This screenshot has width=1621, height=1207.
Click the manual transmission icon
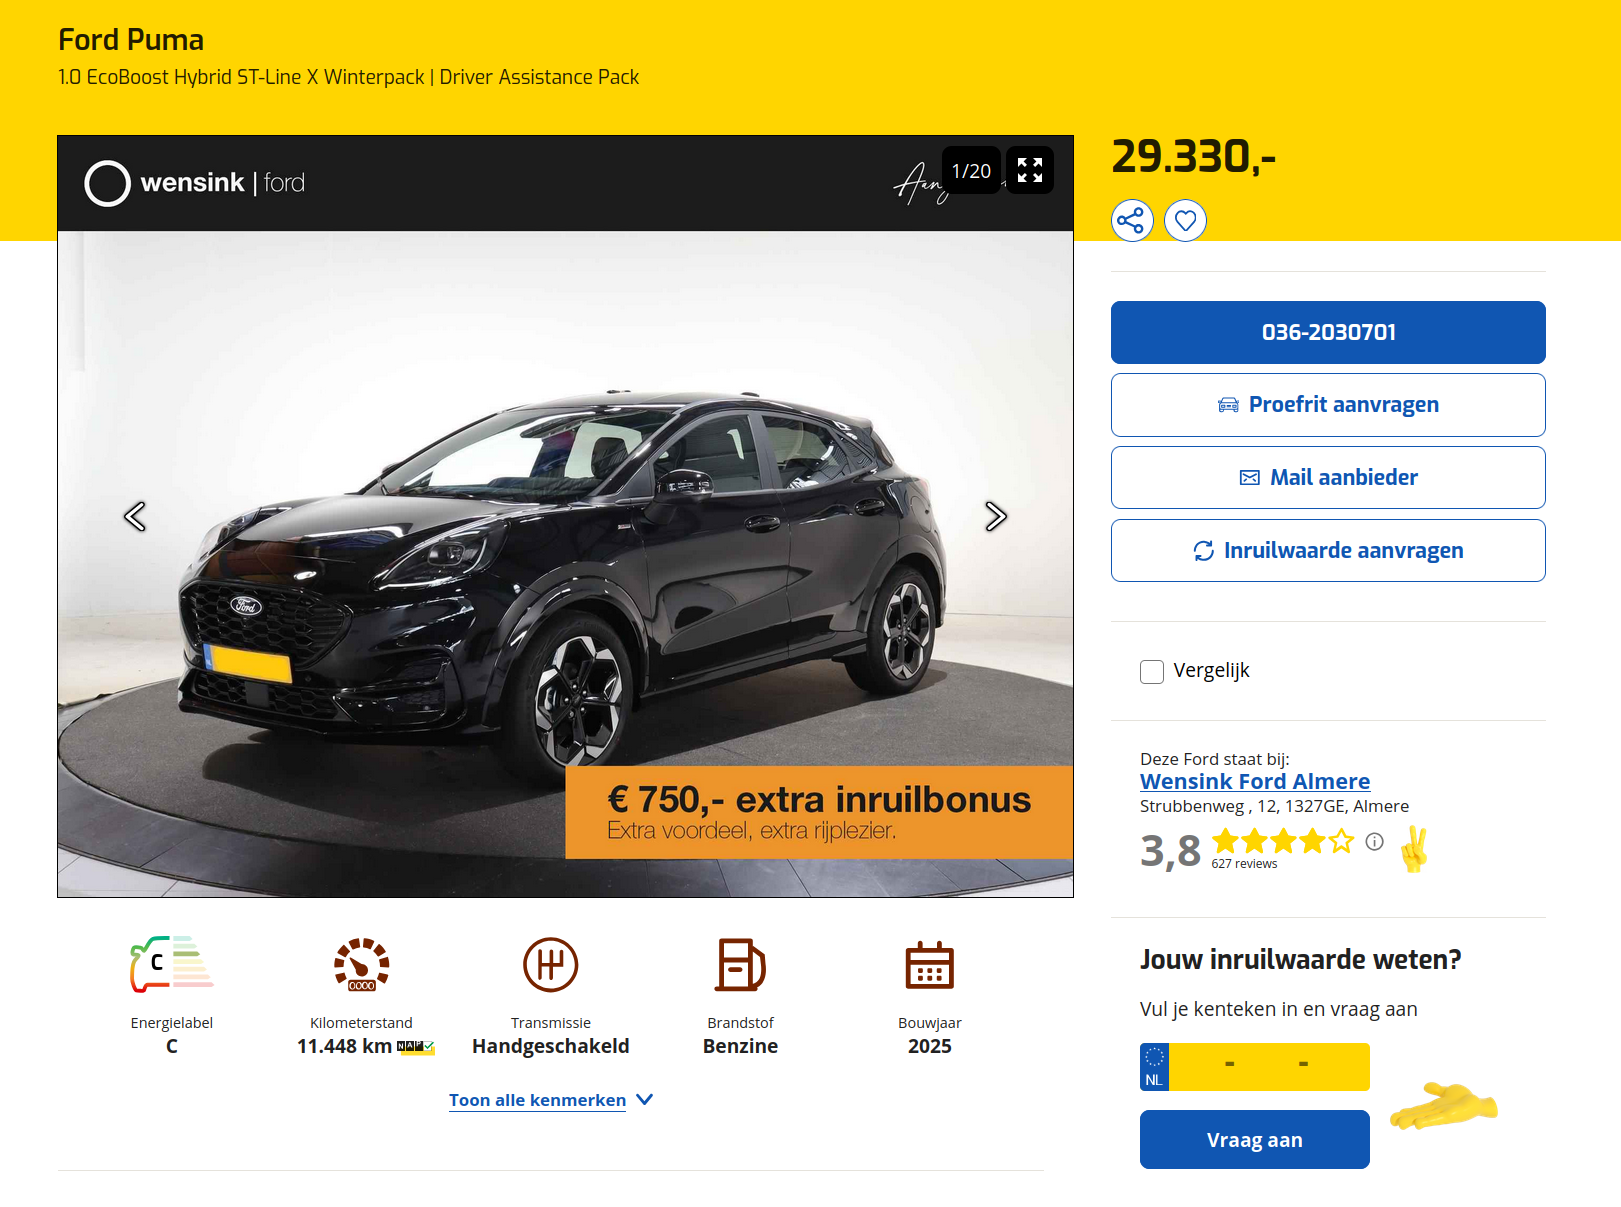click(x=550, y=965)
